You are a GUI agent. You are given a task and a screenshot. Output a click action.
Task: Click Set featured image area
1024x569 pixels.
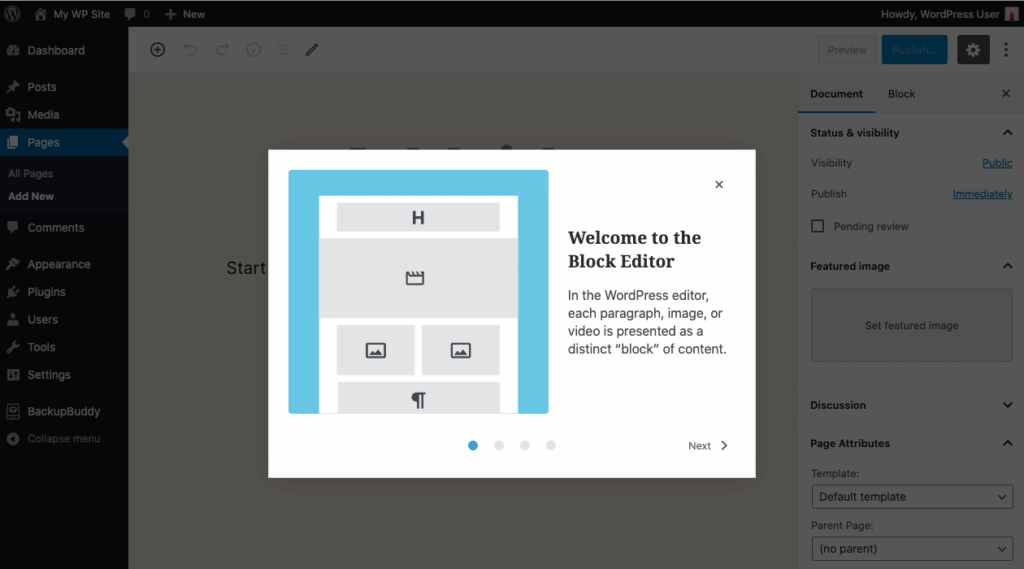pos(912,325)
